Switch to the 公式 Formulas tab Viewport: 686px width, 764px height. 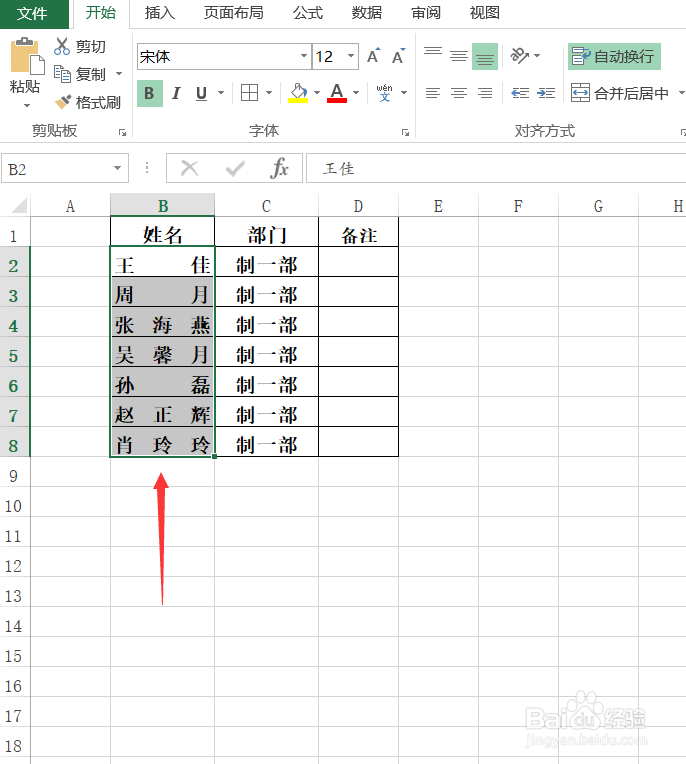[308, 13]
